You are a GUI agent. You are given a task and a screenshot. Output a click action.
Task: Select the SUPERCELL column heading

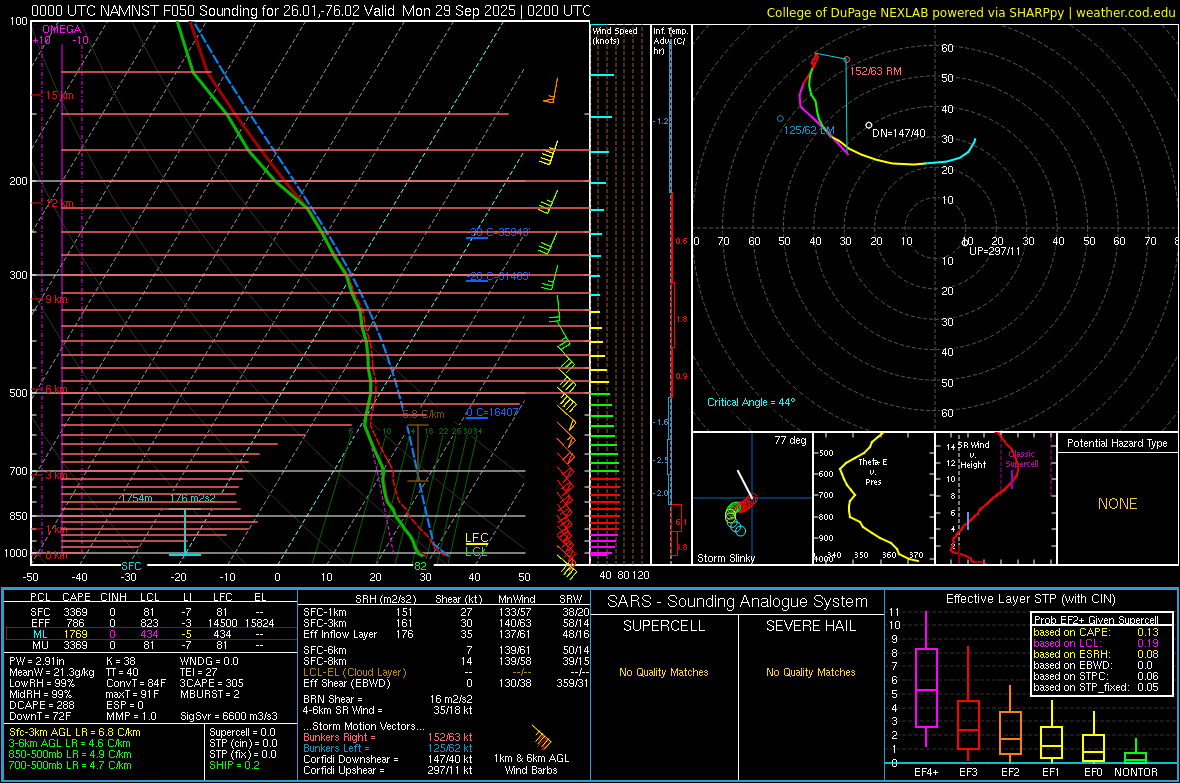(664, 626)
